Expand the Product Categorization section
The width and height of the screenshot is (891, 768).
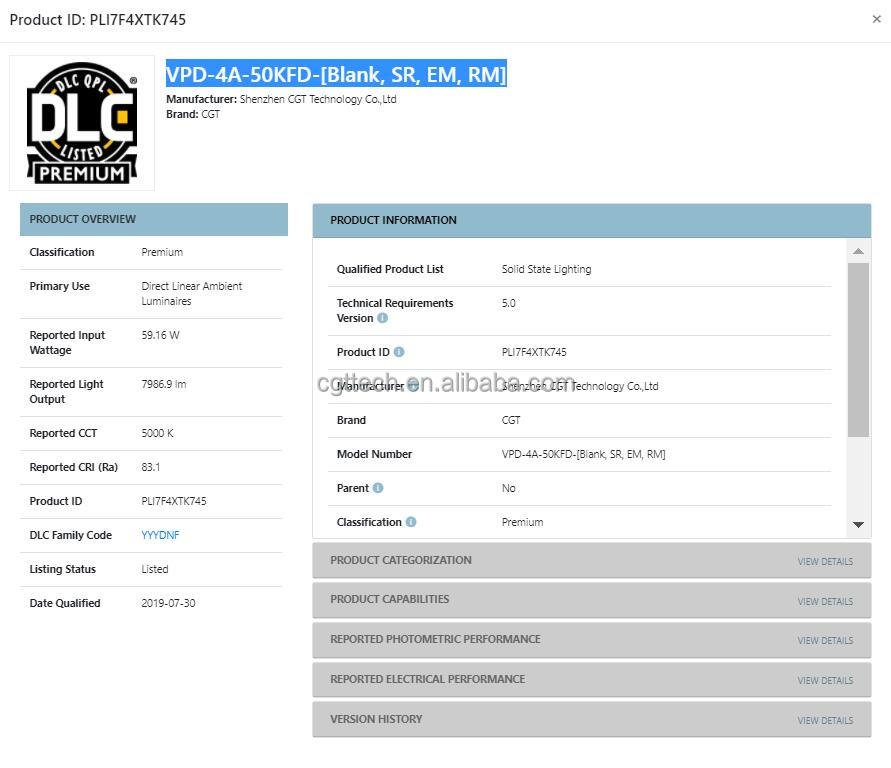tap(592, 561)
